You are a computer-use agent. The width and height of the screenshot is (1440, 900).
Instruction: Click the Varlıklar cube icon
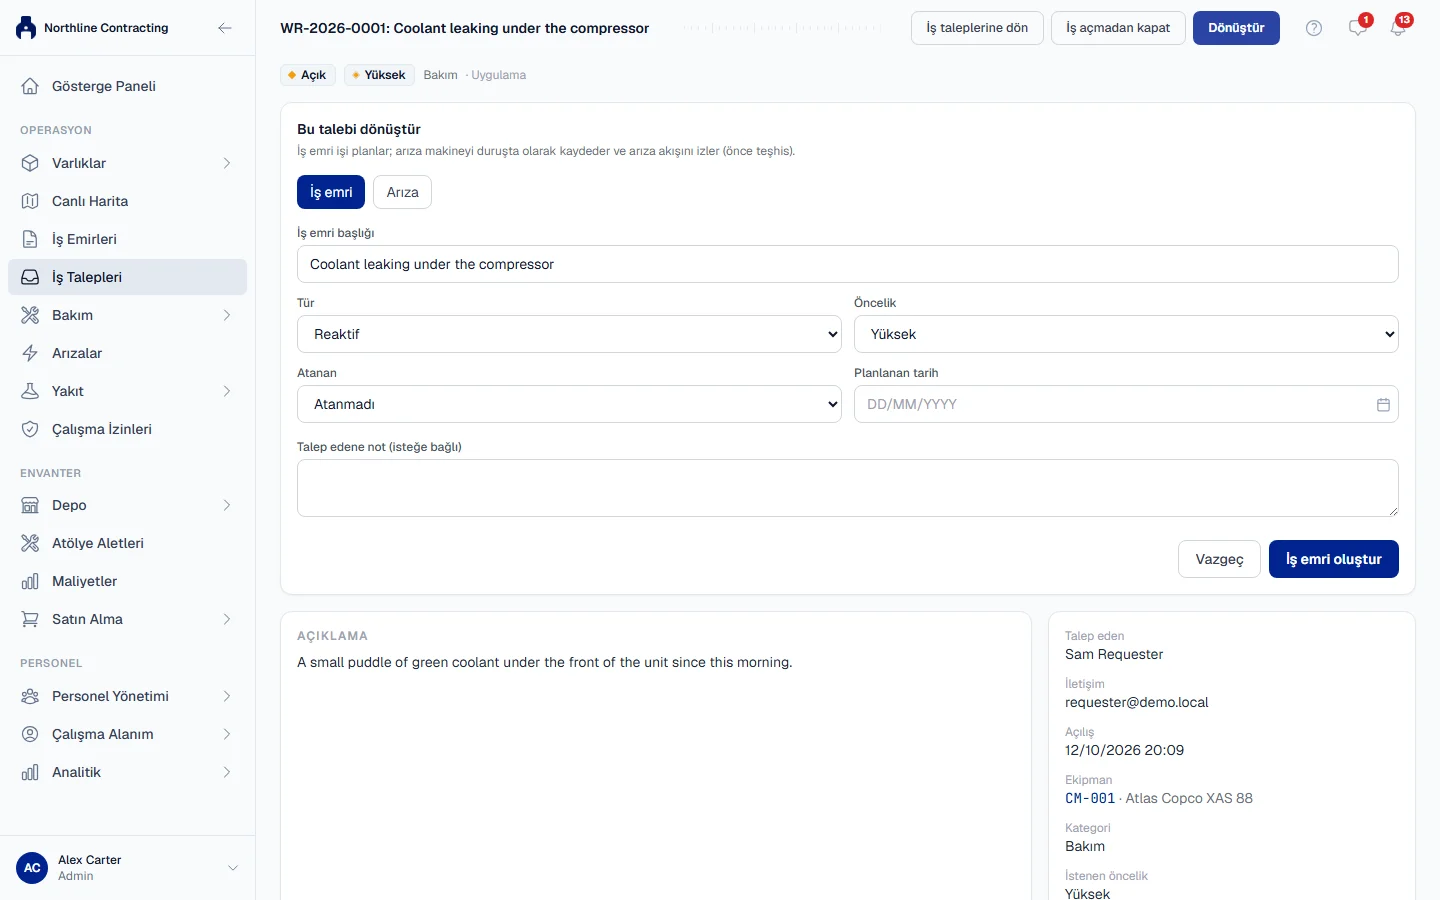30,163
